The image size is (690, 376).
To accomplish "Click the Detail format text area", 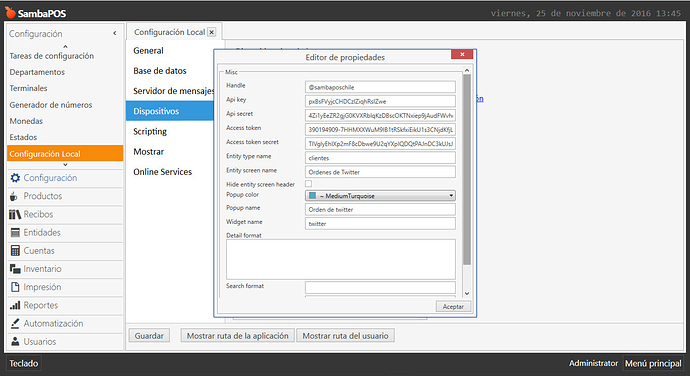I will click(341, 259).
